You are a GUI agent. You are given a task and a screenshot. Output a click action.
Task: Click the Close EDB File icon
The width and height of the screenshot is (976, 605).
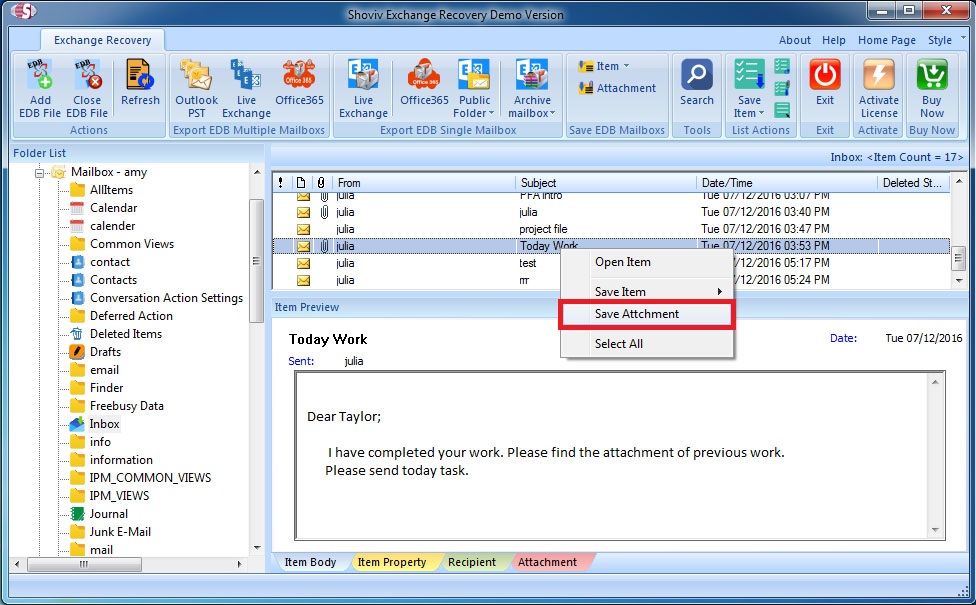87,78
